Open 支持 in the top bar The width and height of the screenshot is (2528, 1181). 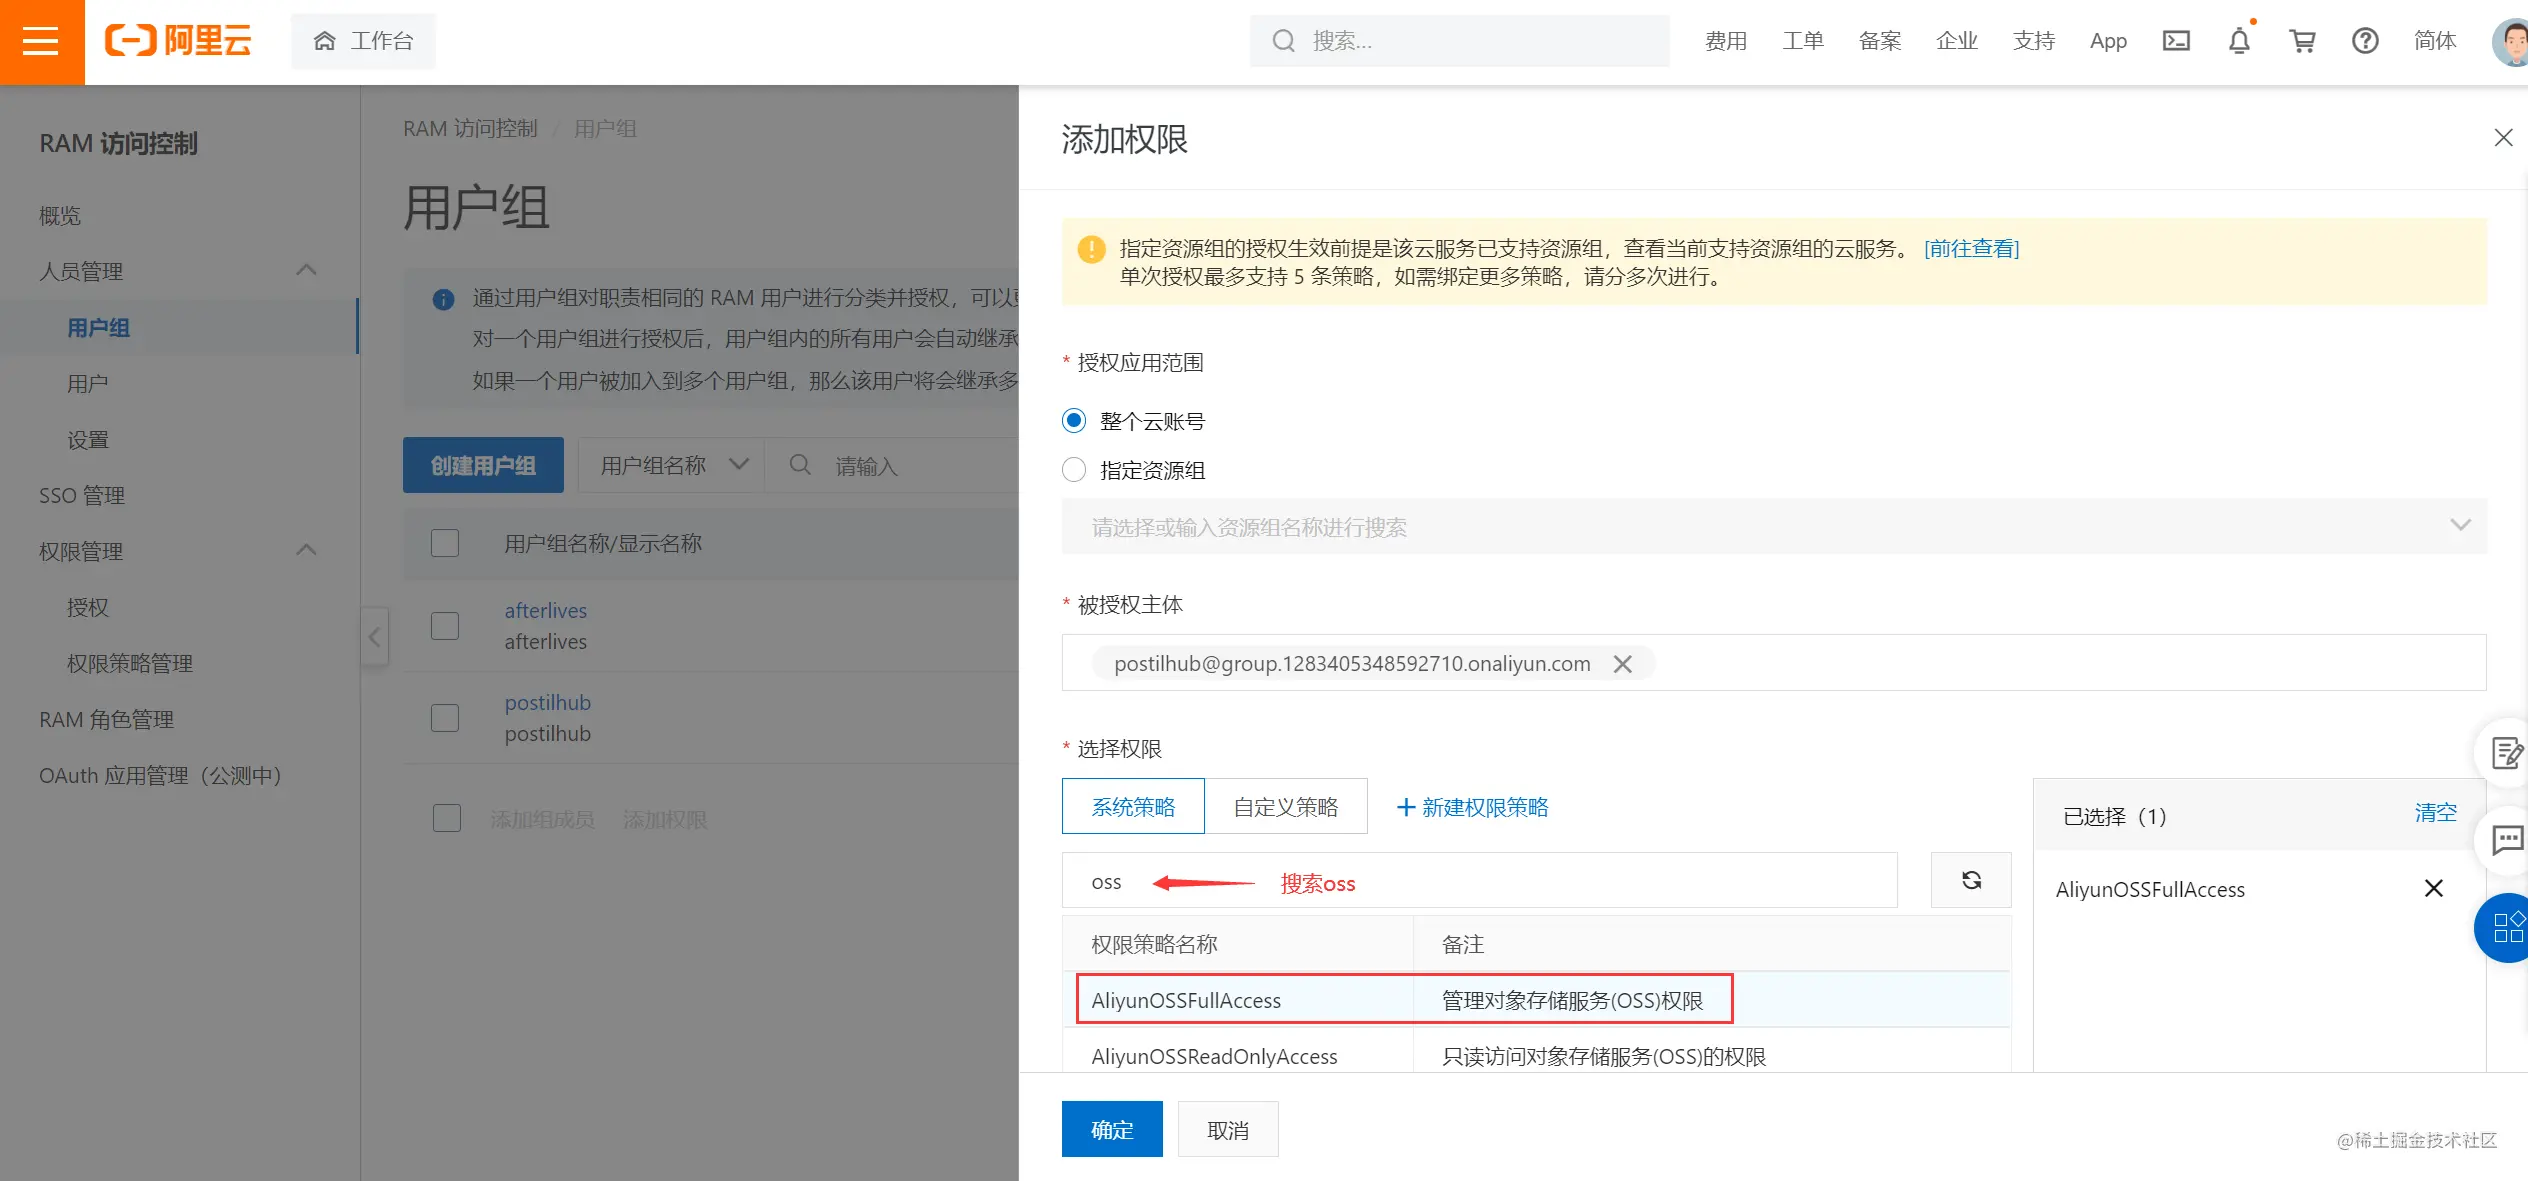2034,41
